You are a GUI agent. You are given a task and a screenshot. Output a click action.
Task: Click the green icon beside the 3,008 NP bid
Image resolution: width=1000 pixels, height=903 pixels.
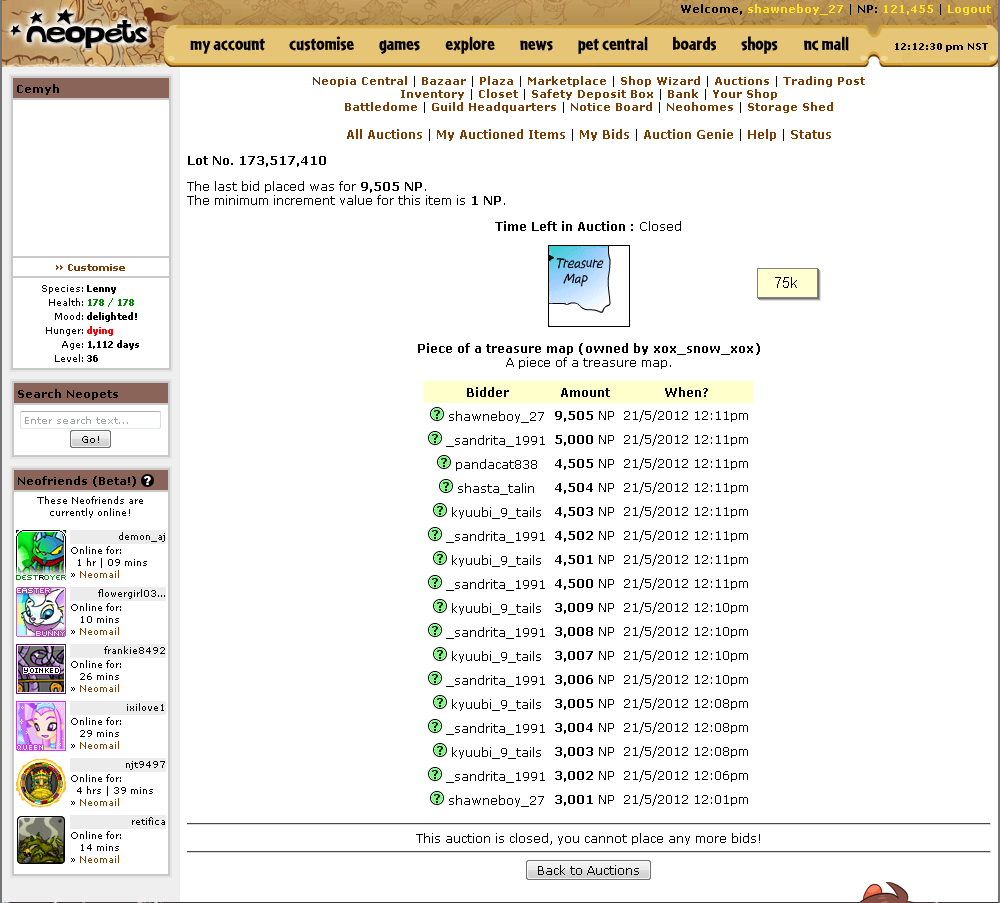[435, 631]
